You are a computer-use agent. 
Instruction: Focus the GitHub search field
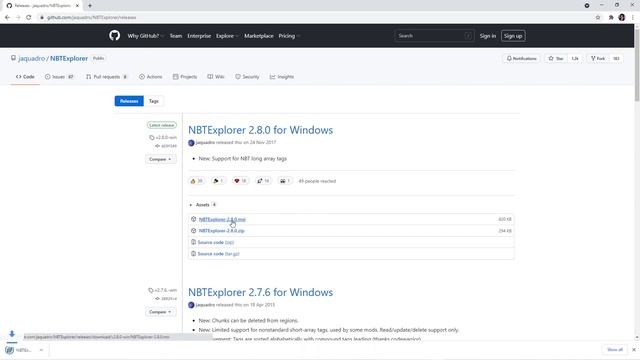[434, 36]
